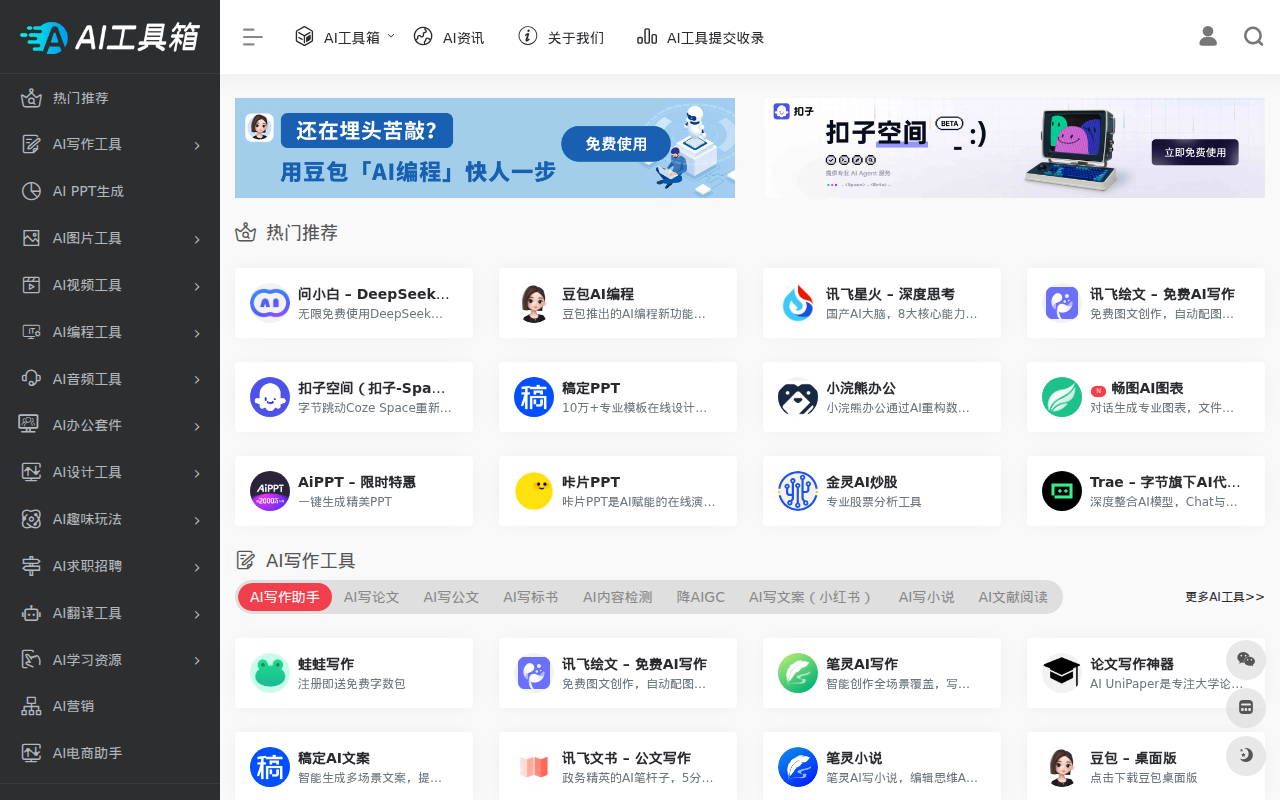Open AI PPT生成 in the sidebar

(x=110, y=191)
